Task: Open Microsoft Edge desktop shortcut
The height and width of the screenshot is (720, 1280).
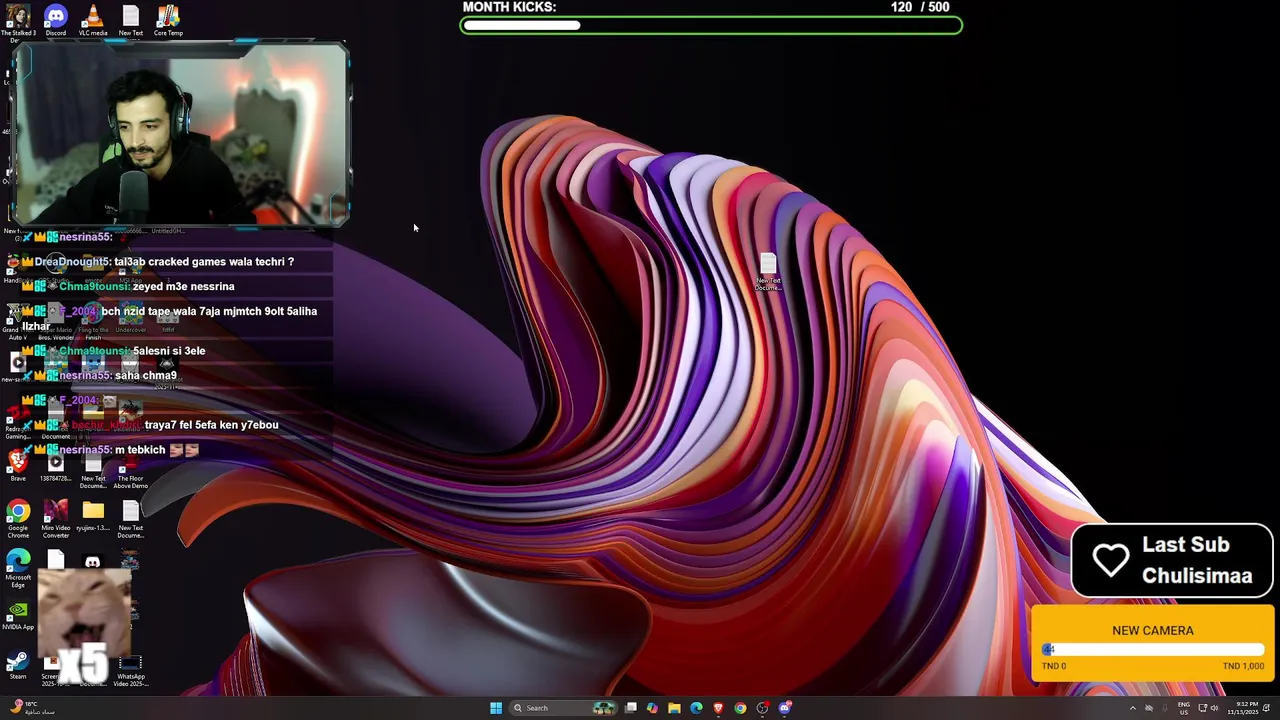Action: [x=18, y=568]
